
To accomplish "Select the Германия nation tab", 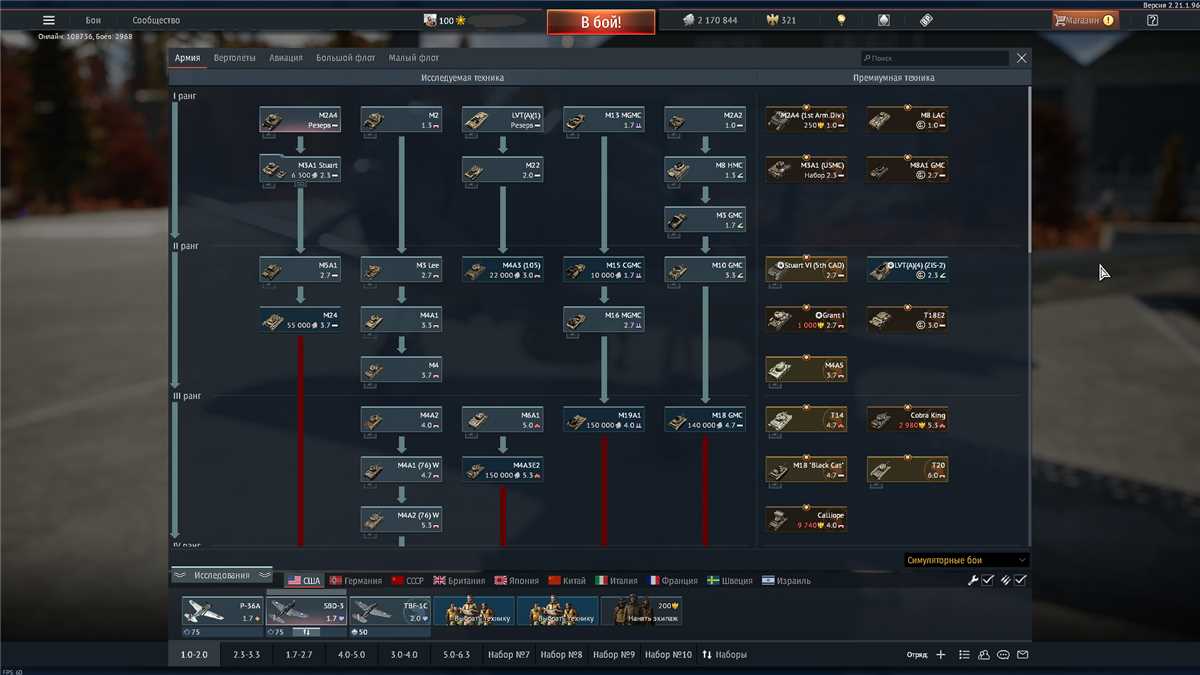I will 356,581.
